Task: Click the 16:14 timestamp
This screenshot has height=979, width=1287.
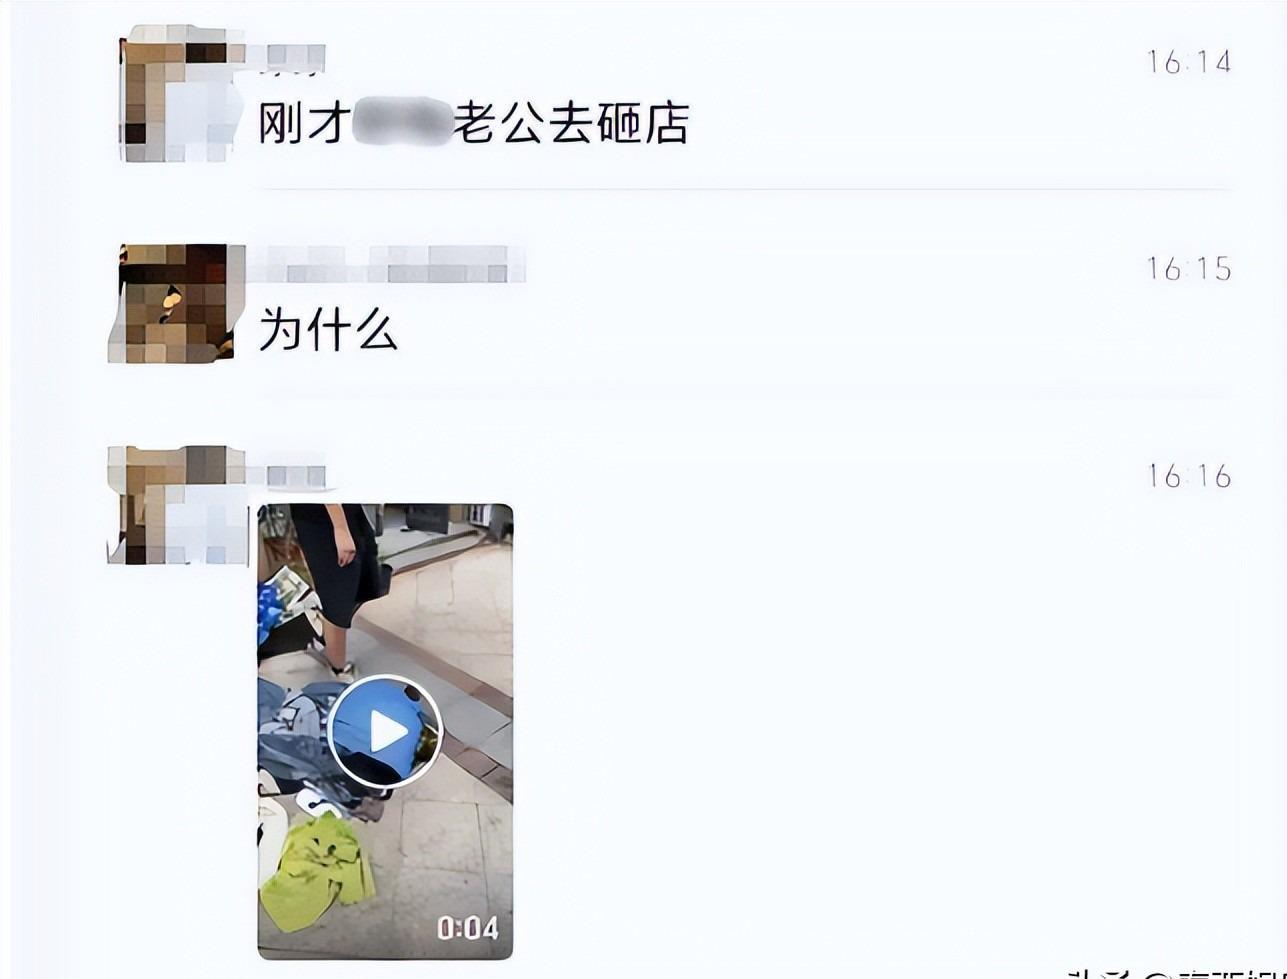Action: pyautogui.click(x=1188, y=63)
